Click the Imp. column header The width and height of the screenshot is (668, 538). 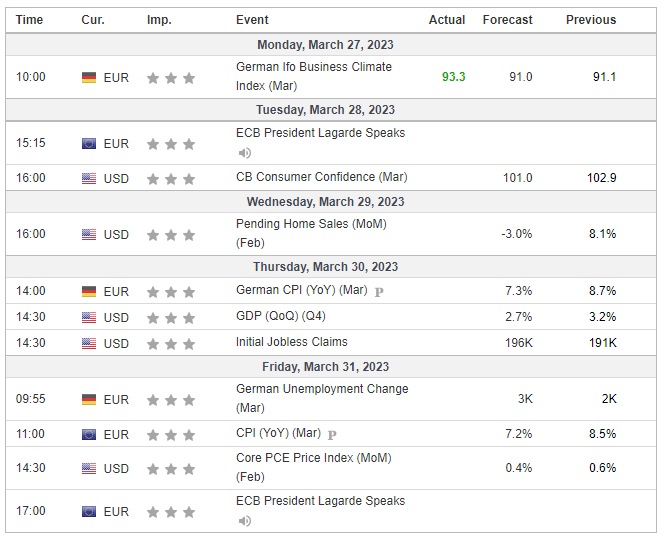[x=159, y=20]
